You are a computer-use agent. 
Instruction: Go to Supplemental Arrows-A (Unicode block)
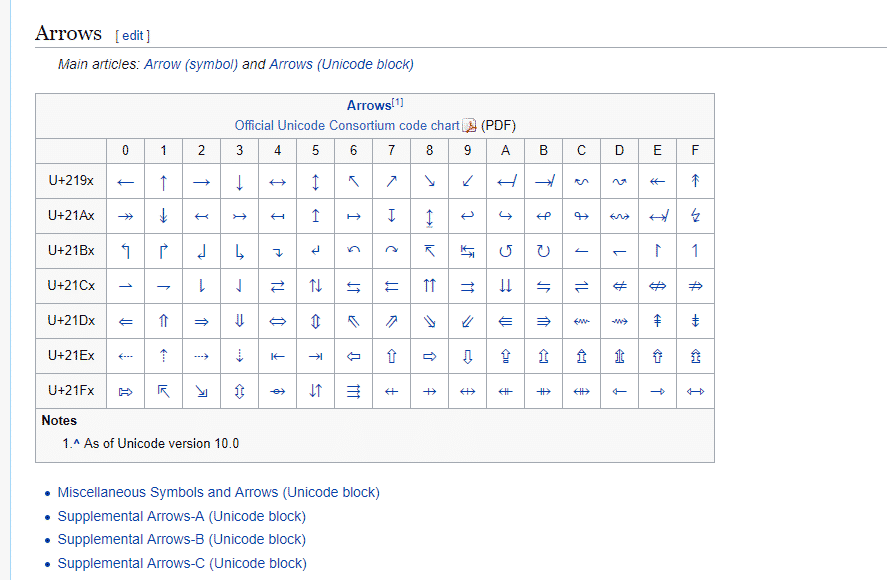pyautogui.click(x=181, y=516)
